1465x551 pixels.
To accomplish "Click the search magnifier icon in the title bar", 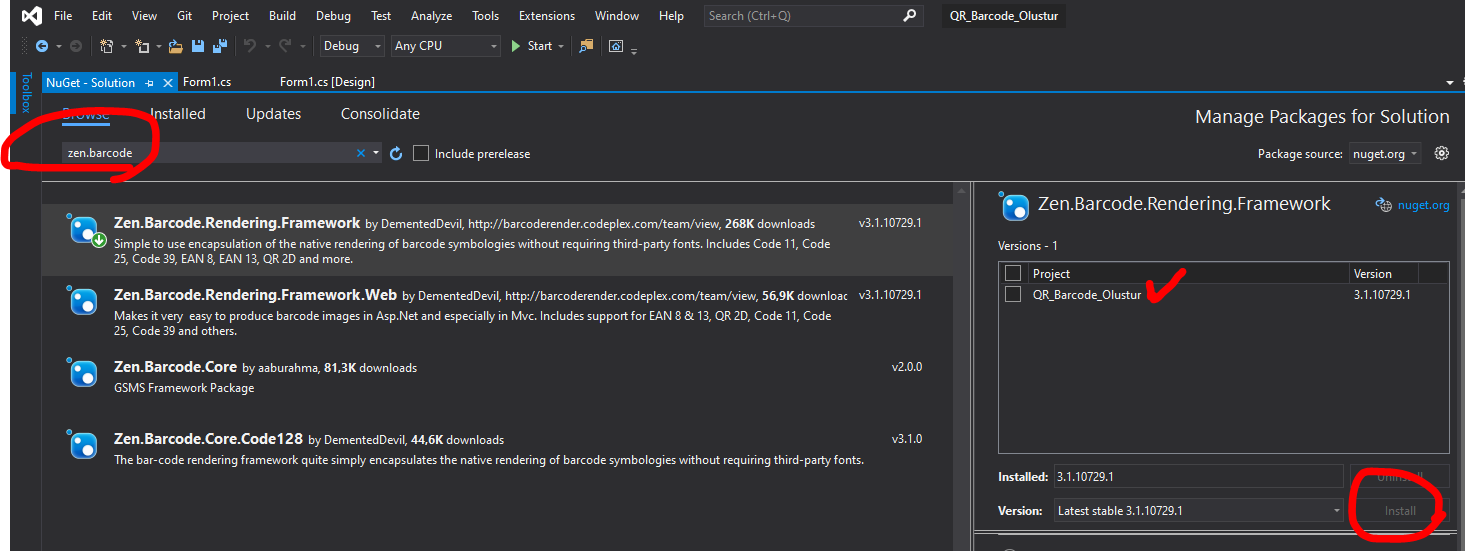I will [909, 15].
